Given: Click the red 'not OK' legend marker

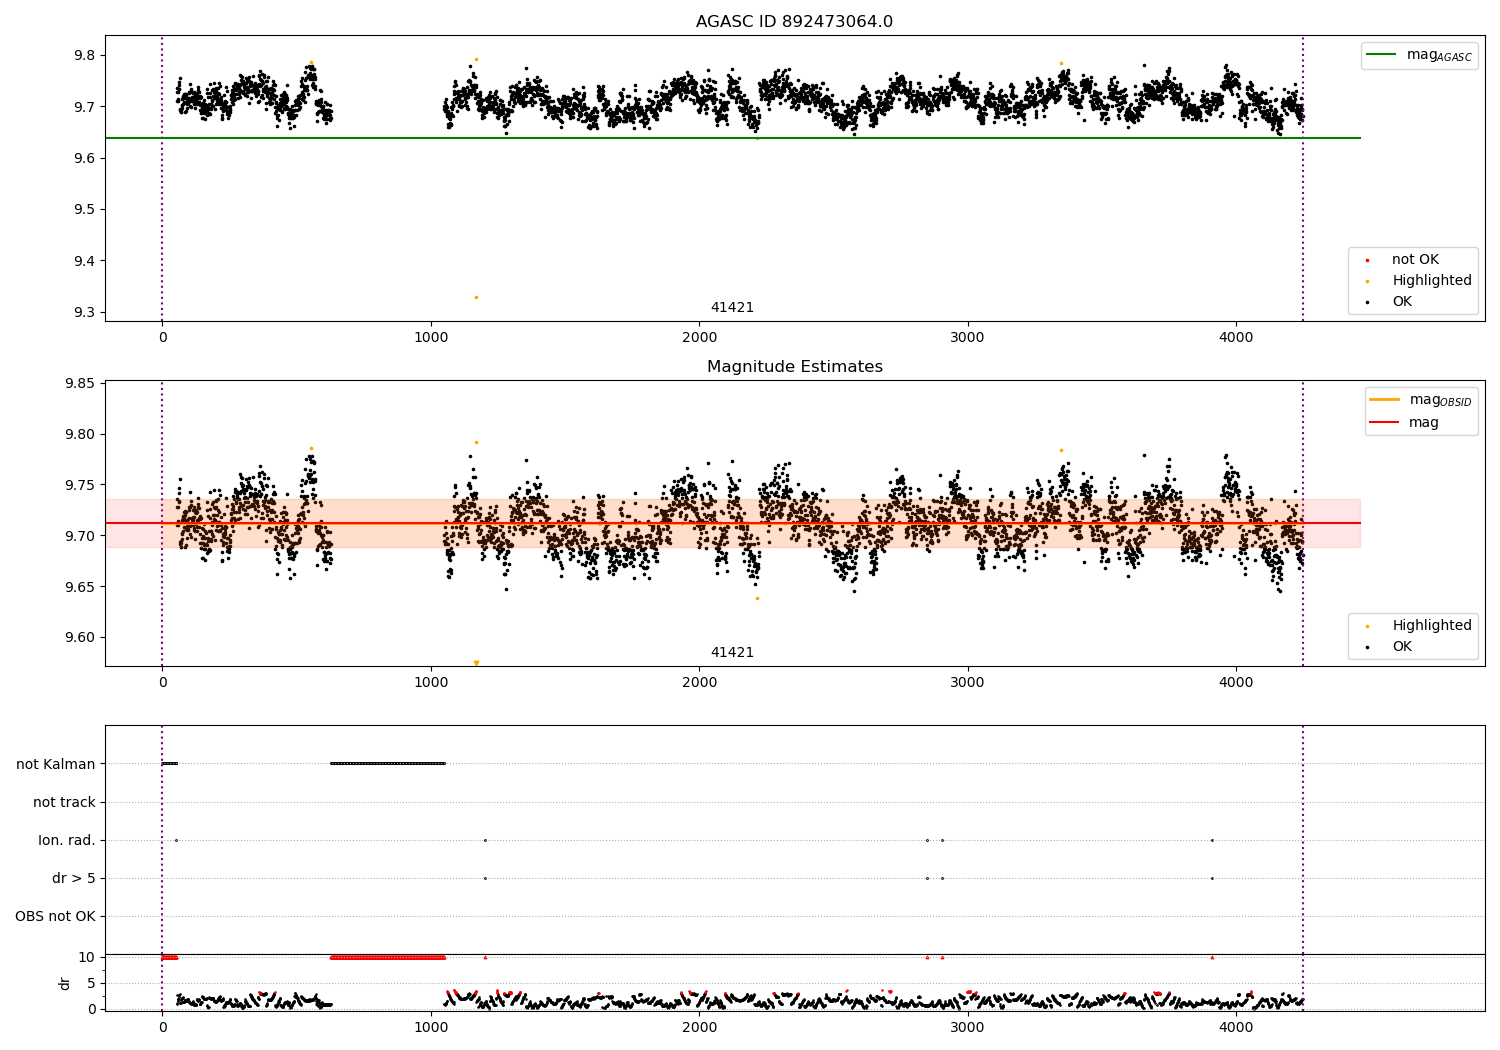Looking at the screenshot, I should [1367, 261].
